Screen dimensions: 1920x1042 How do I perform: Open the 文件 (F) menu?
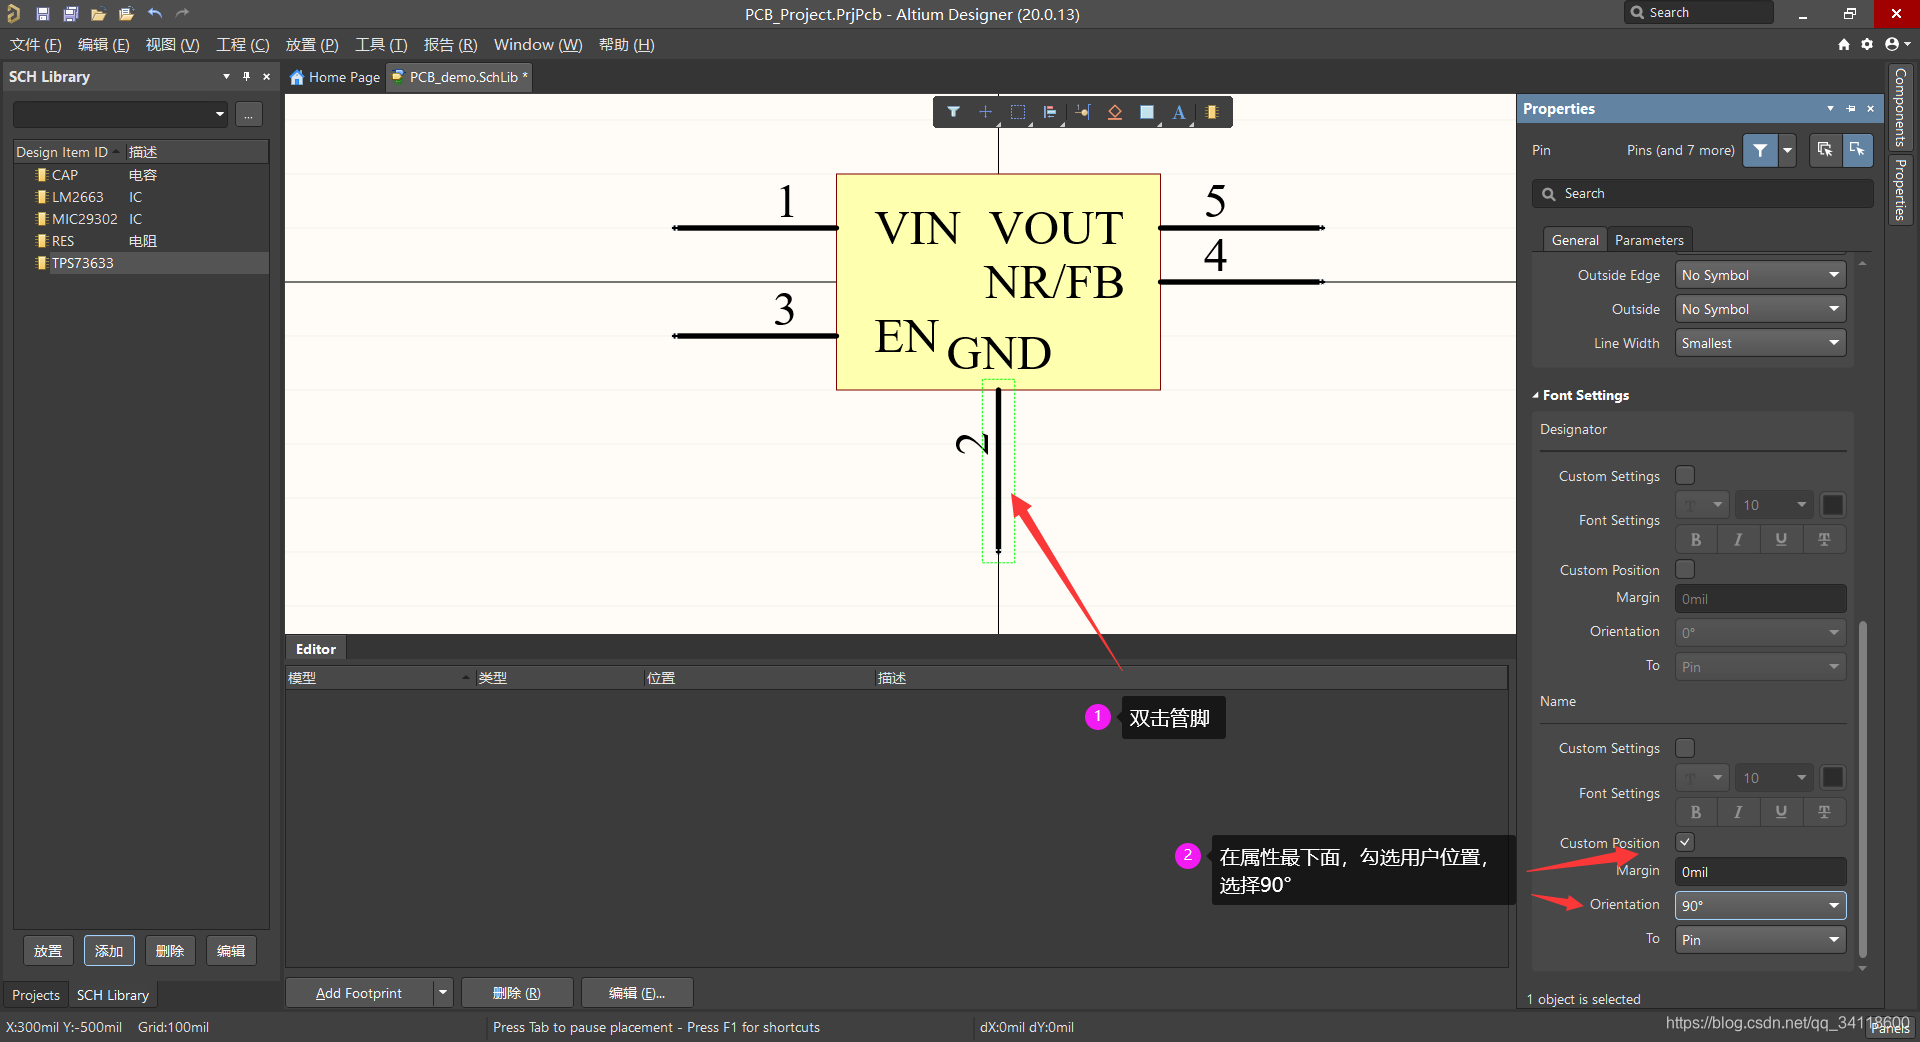(36, 45)
